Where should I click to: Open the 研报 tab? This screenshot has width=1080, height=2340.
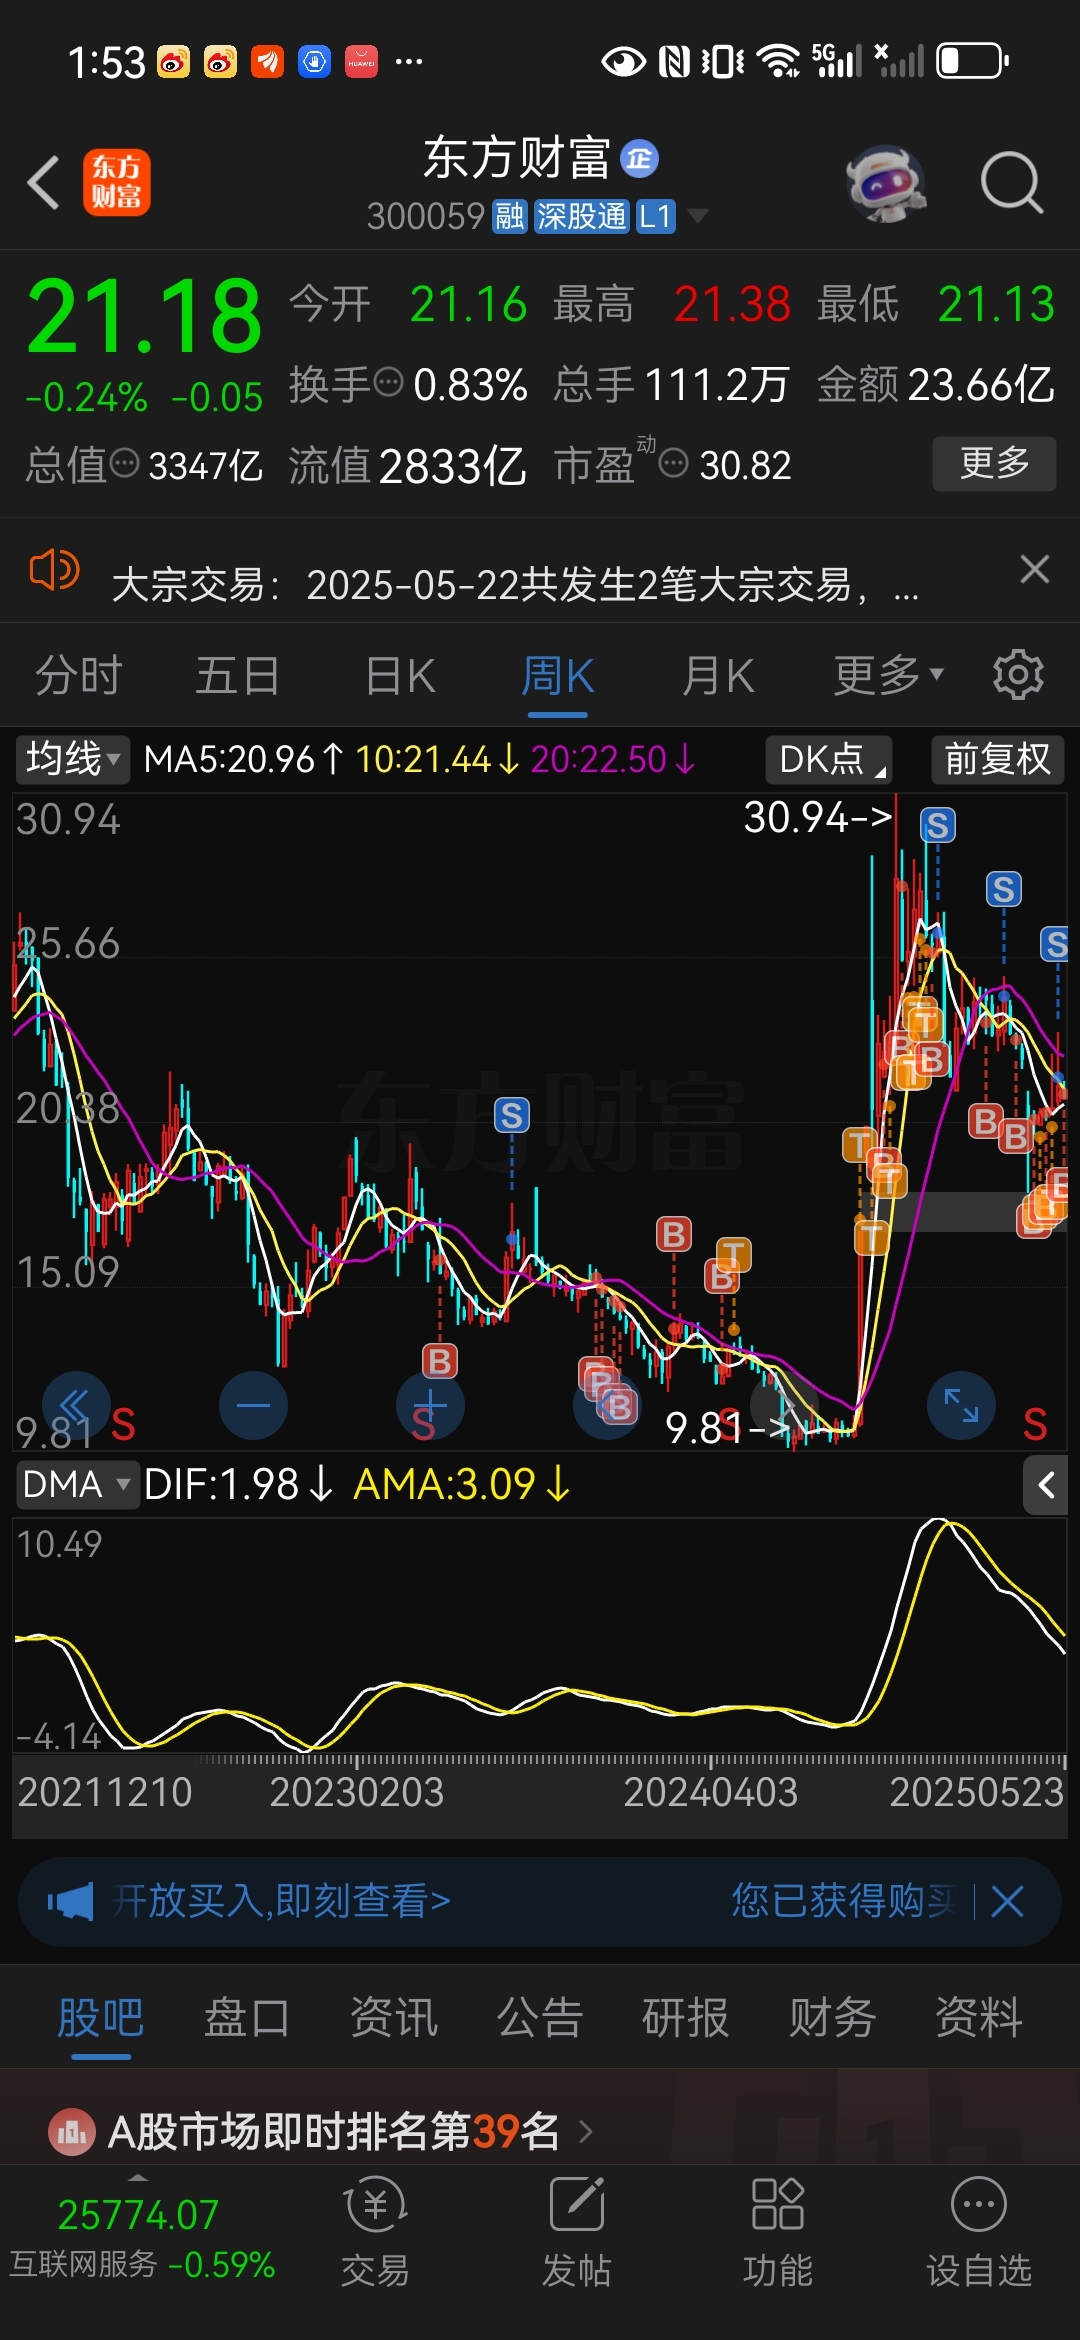click(686, 2017)
